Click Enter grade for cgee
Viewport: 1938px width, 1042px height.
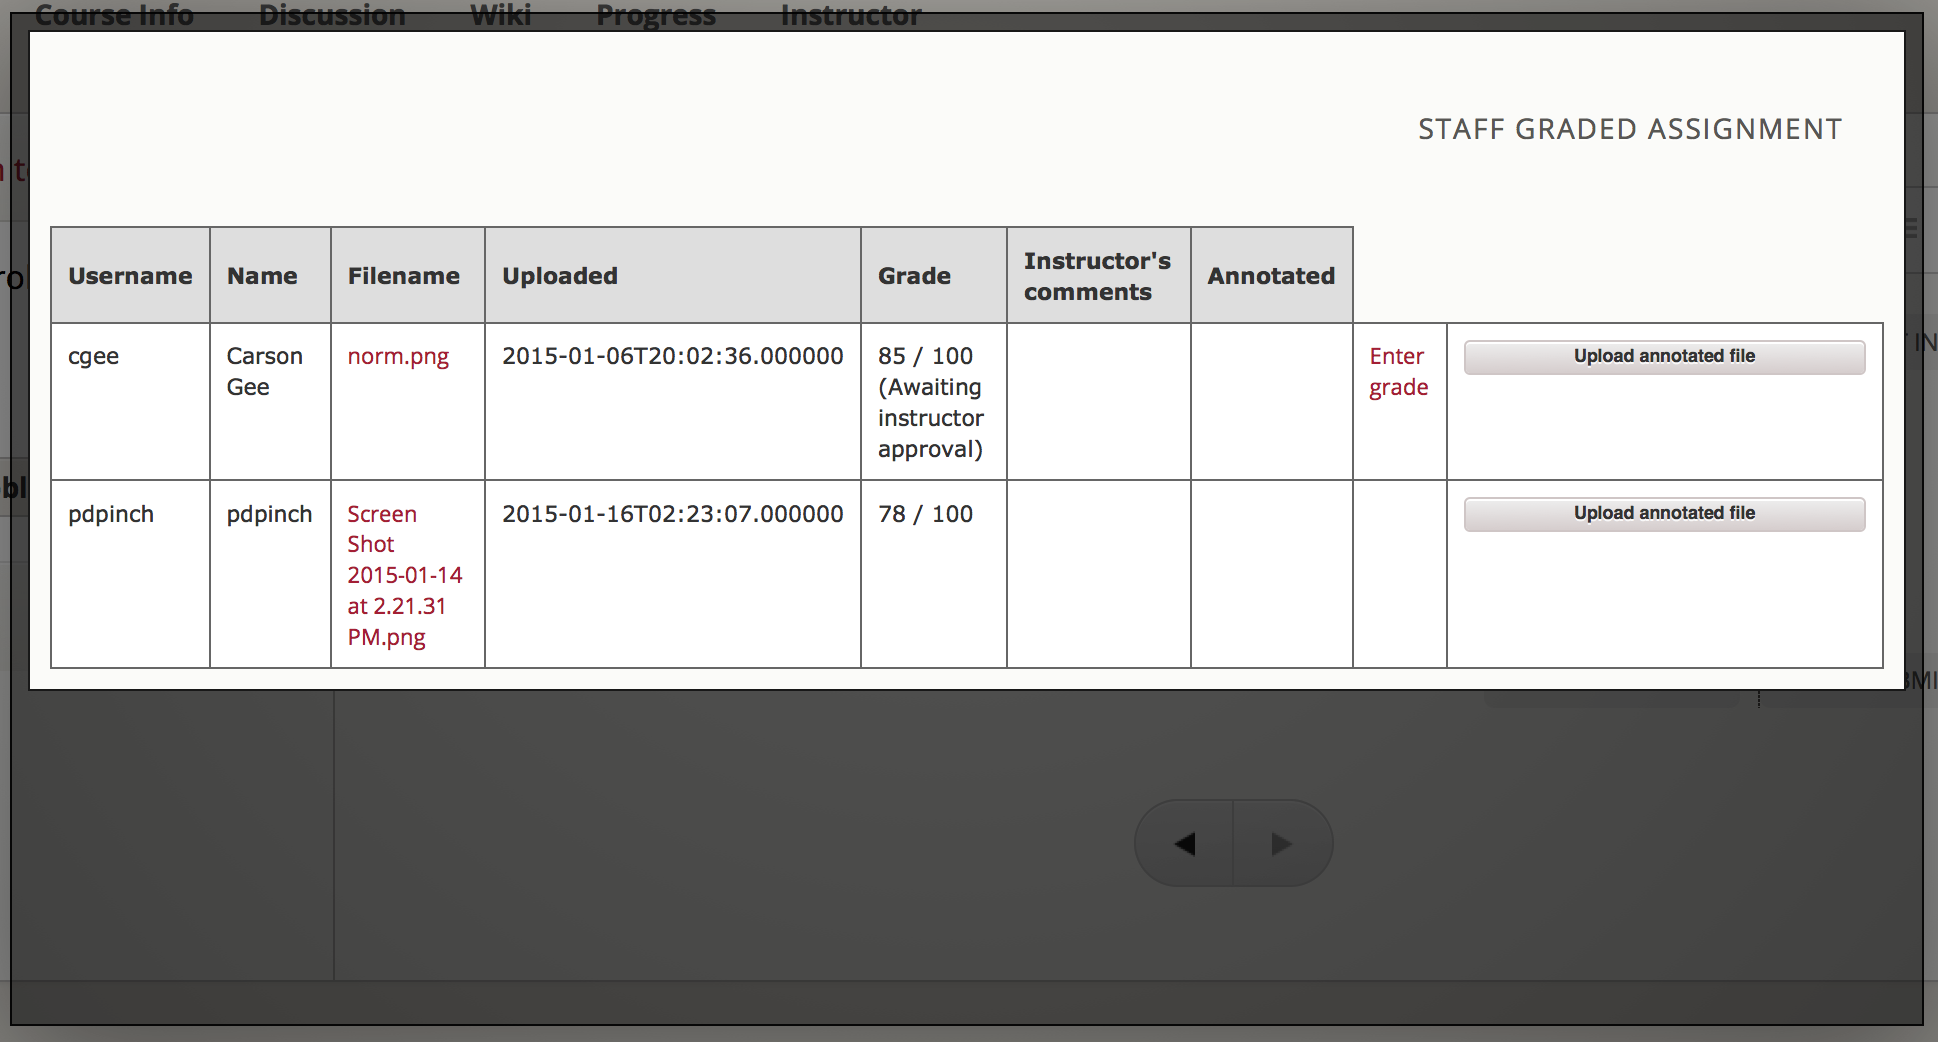(1398, 371)
